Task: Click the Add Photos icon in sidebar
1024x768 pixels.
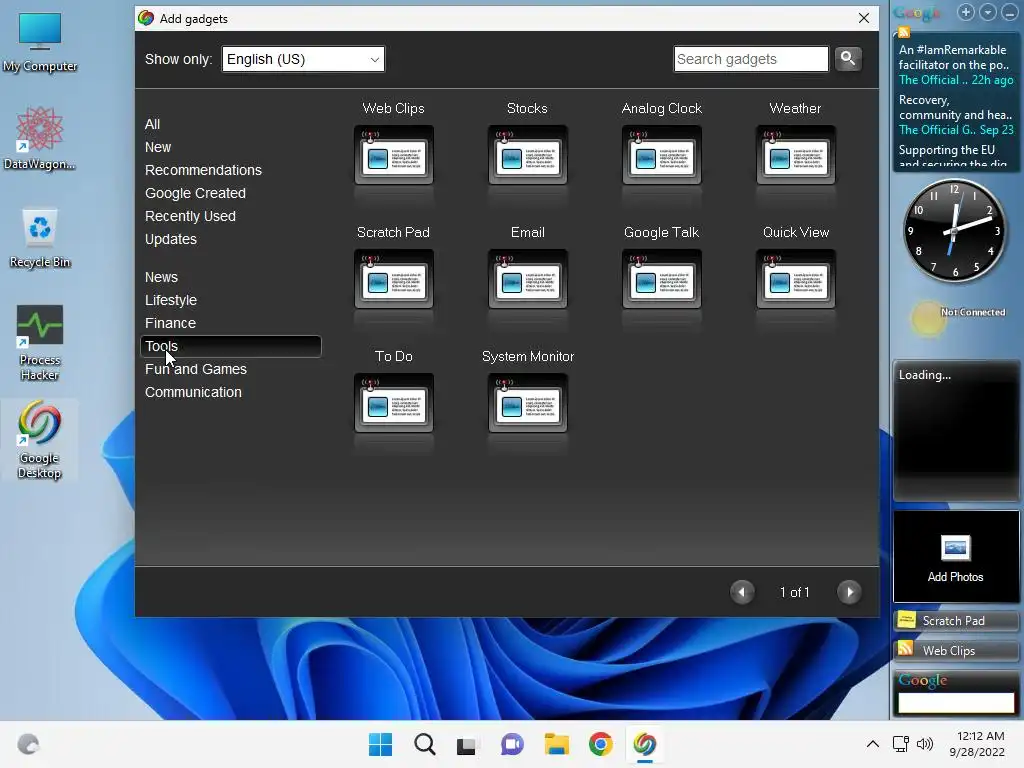Action: [x=955, y=549]
